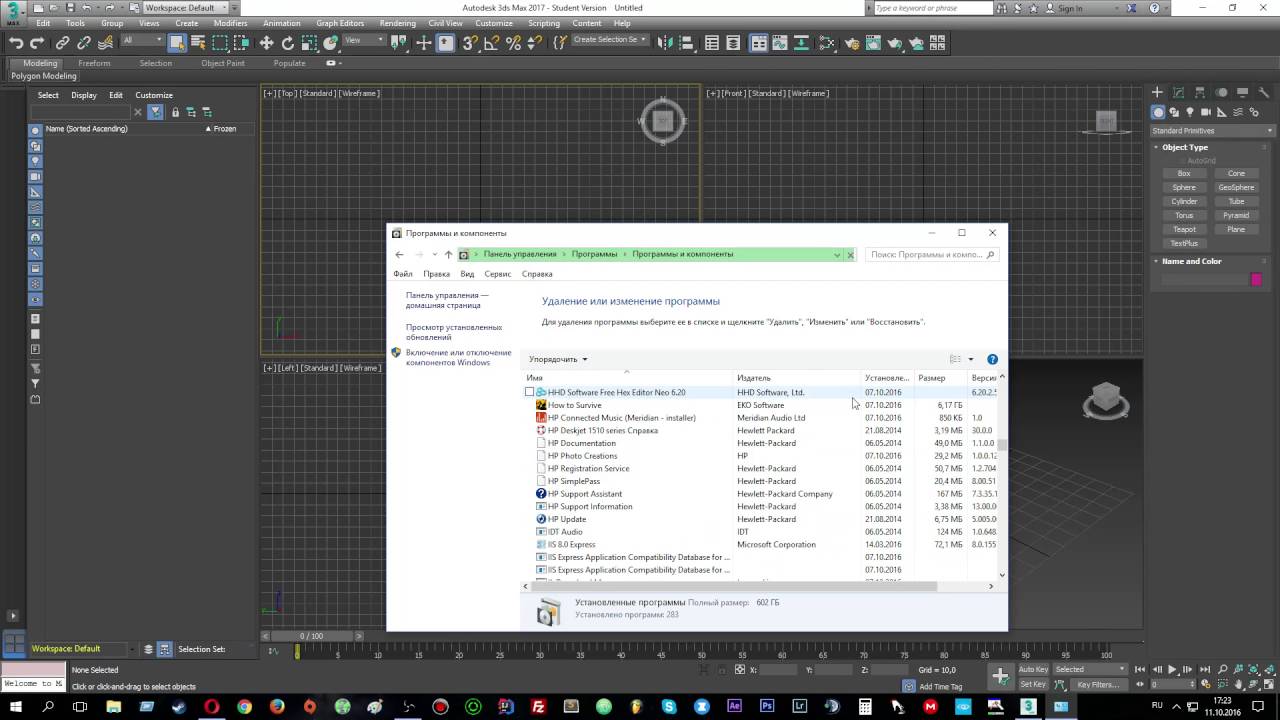The width and height of the screenshot is (1280, 720).
Task: Open the address bar history dropdown arrow
Action: click(837, 255)
